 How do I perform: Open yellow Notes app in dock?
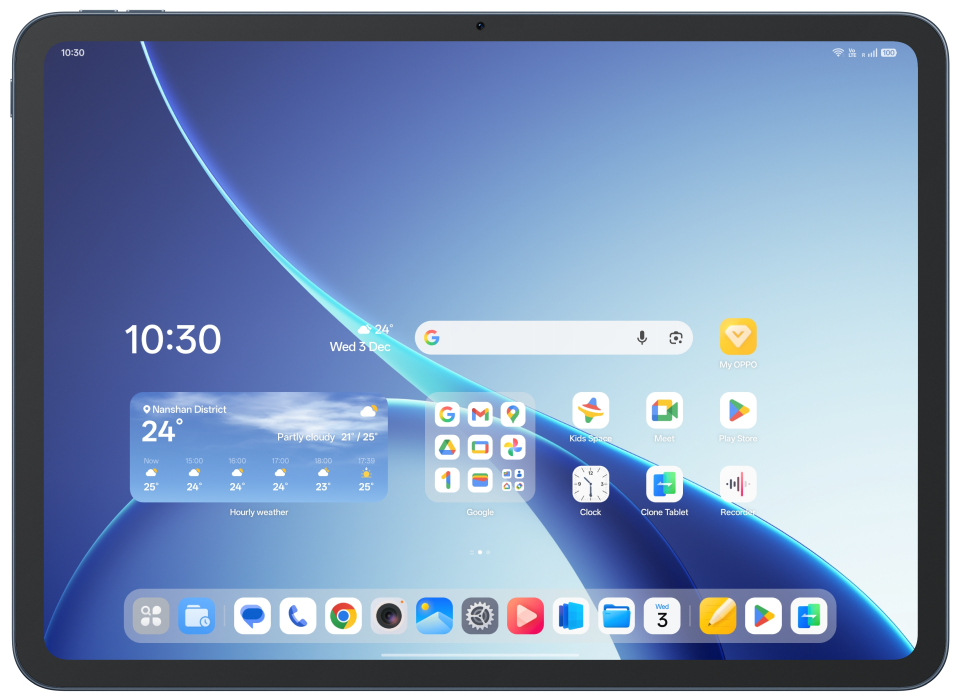[x=718, y=616]
